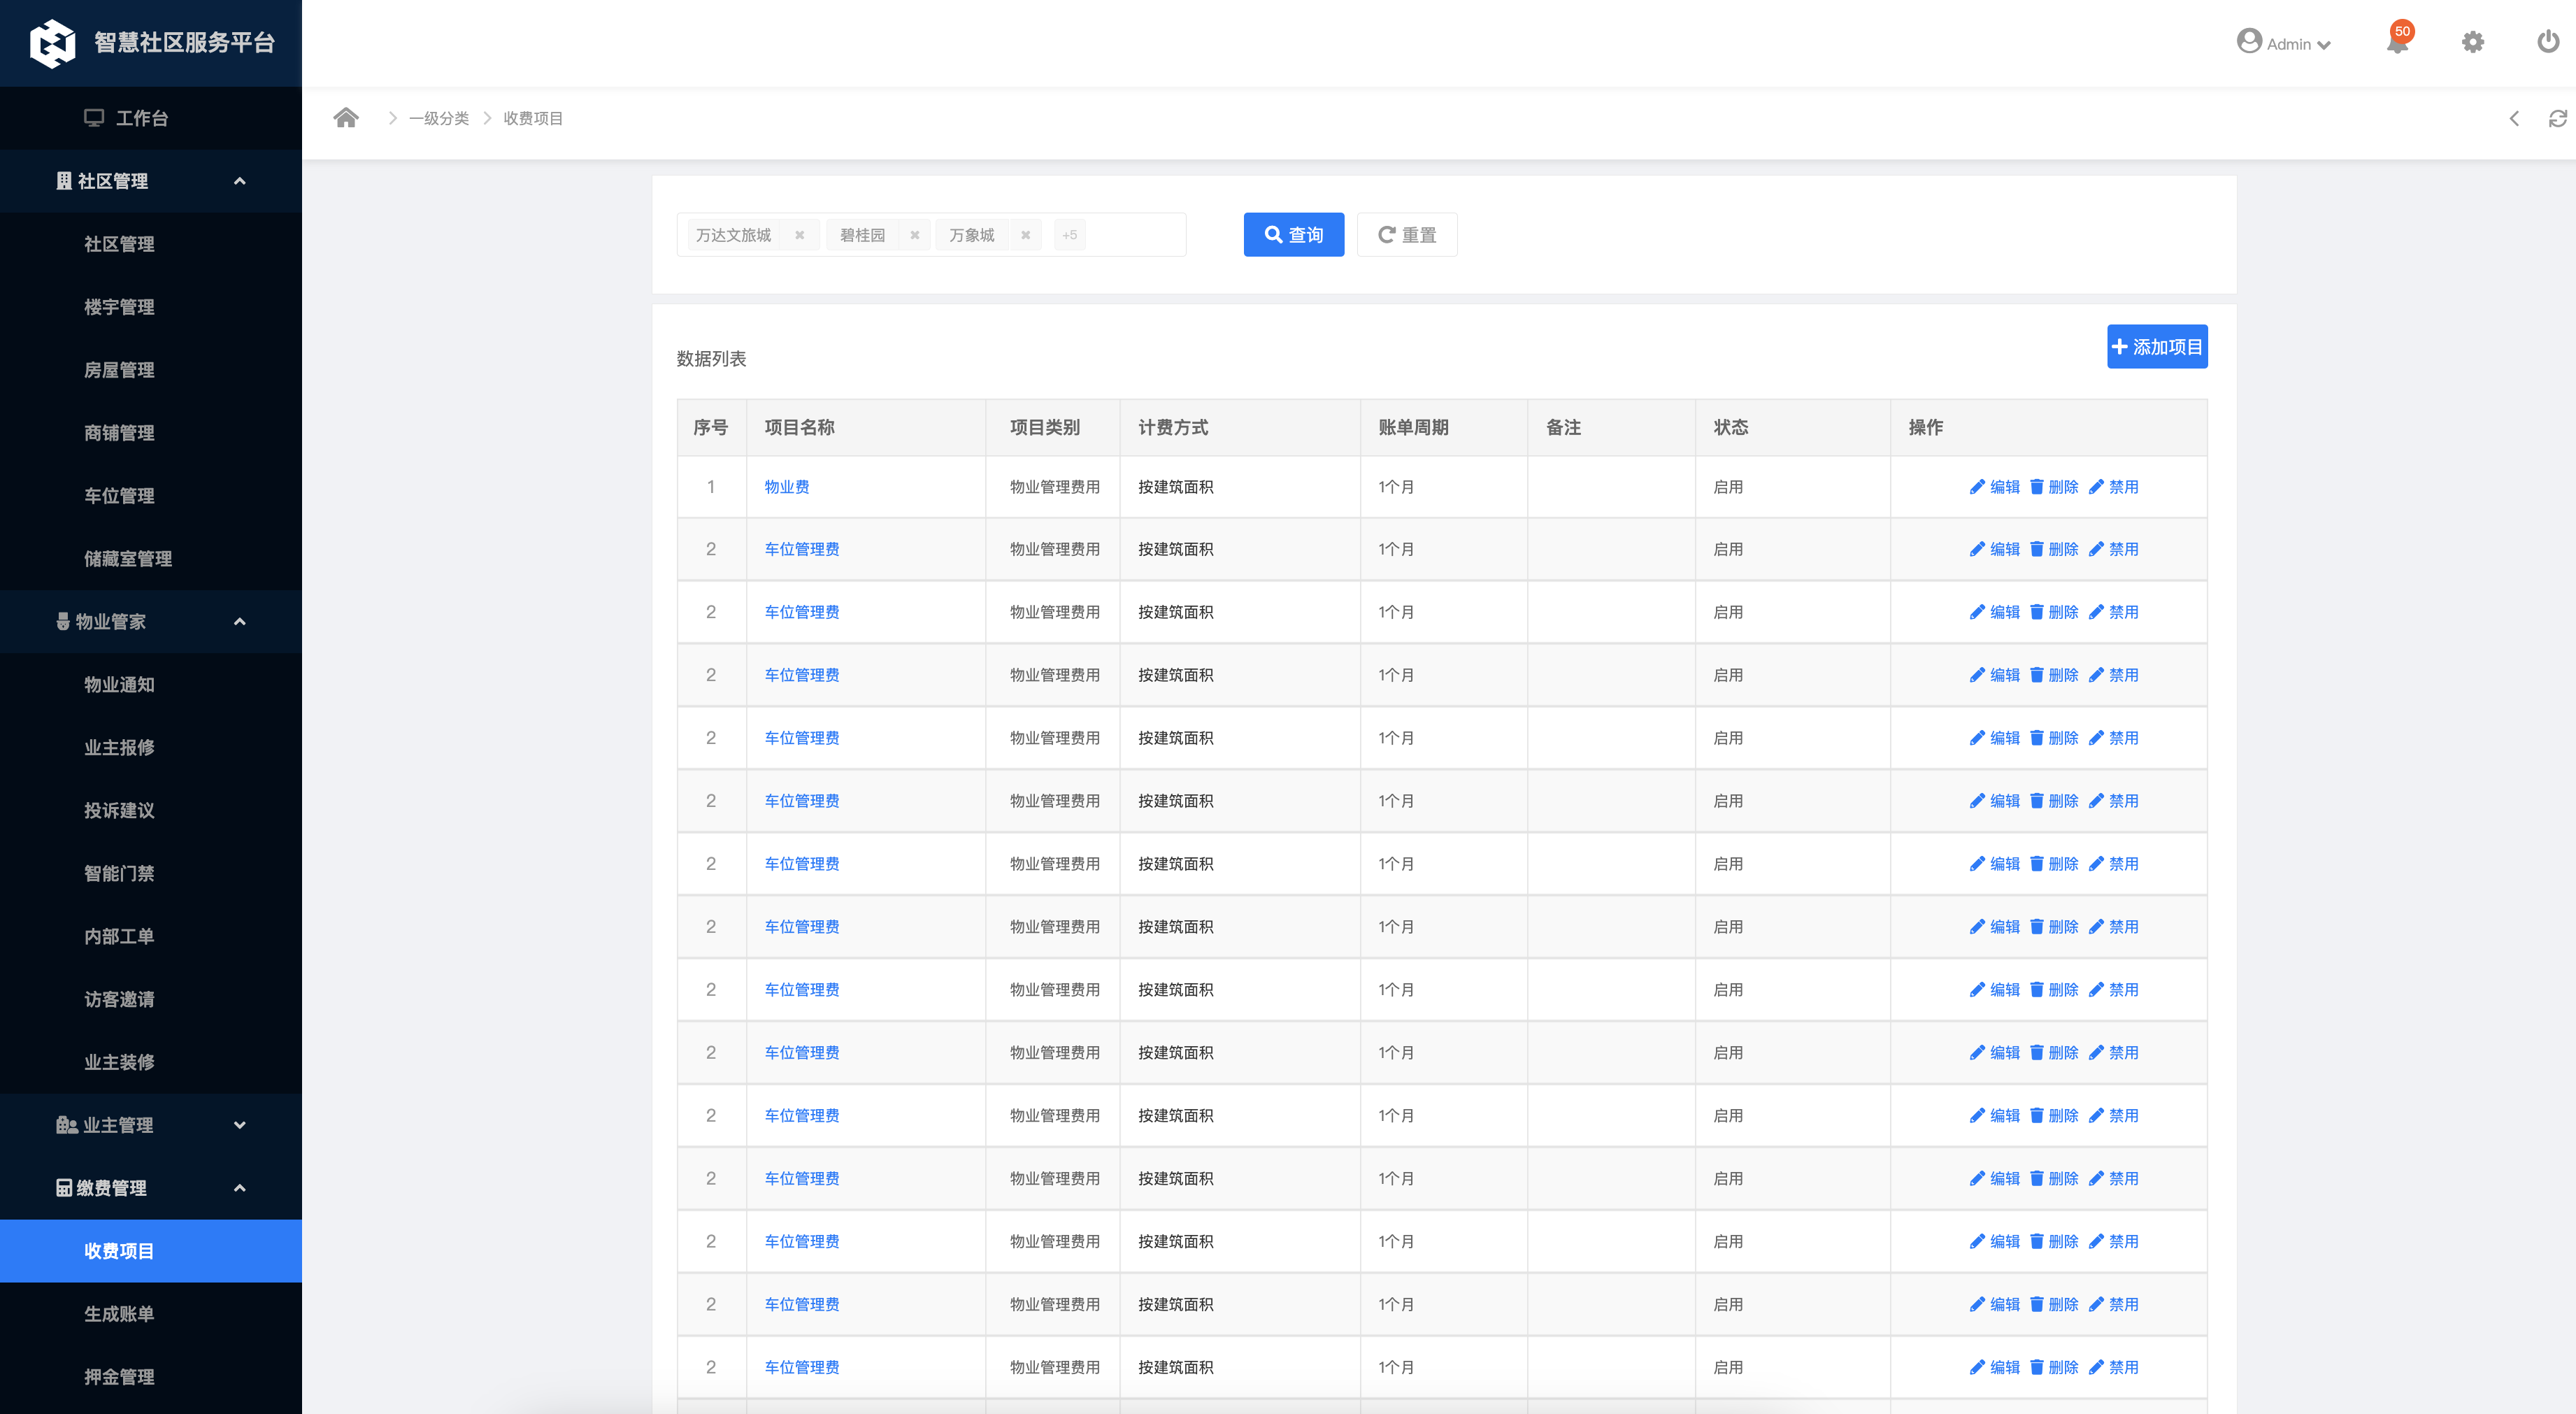Click the refresh icon at top right

pos(2557,118)
